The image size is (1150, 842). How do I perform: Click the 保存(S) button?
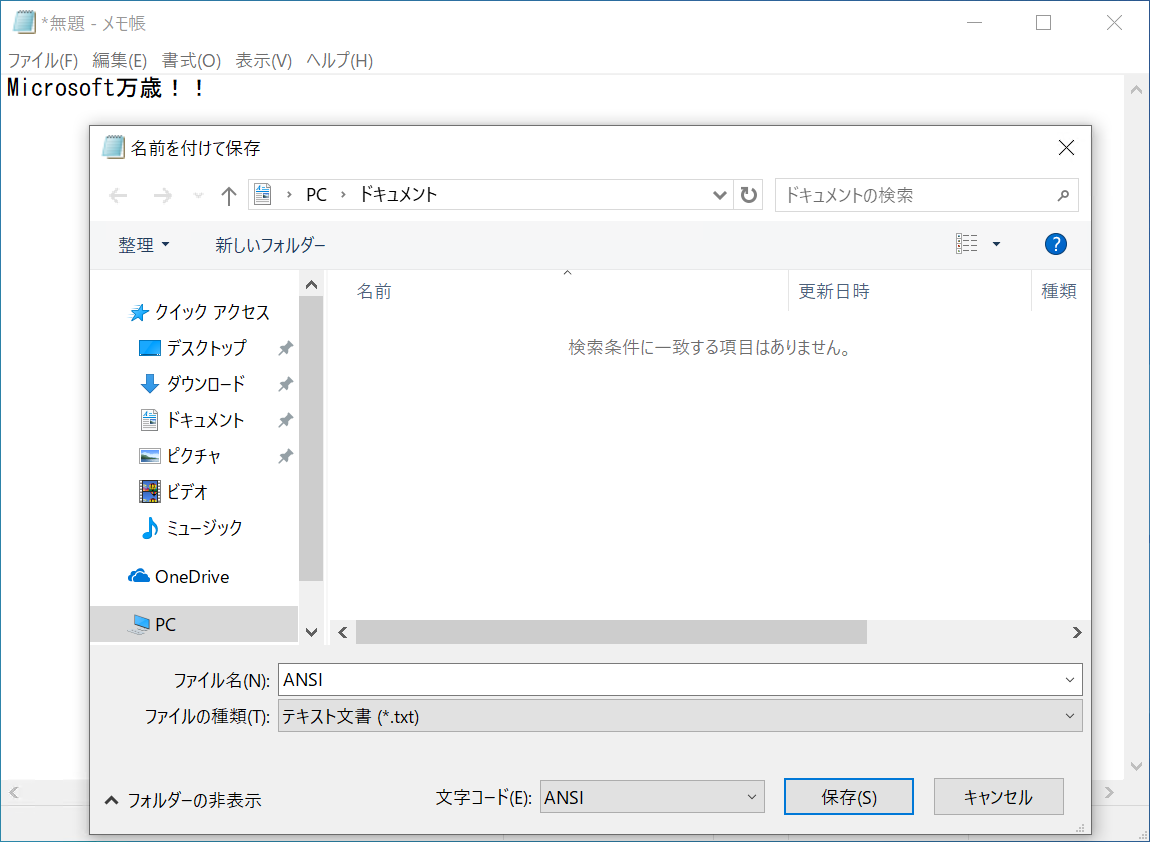849,797
